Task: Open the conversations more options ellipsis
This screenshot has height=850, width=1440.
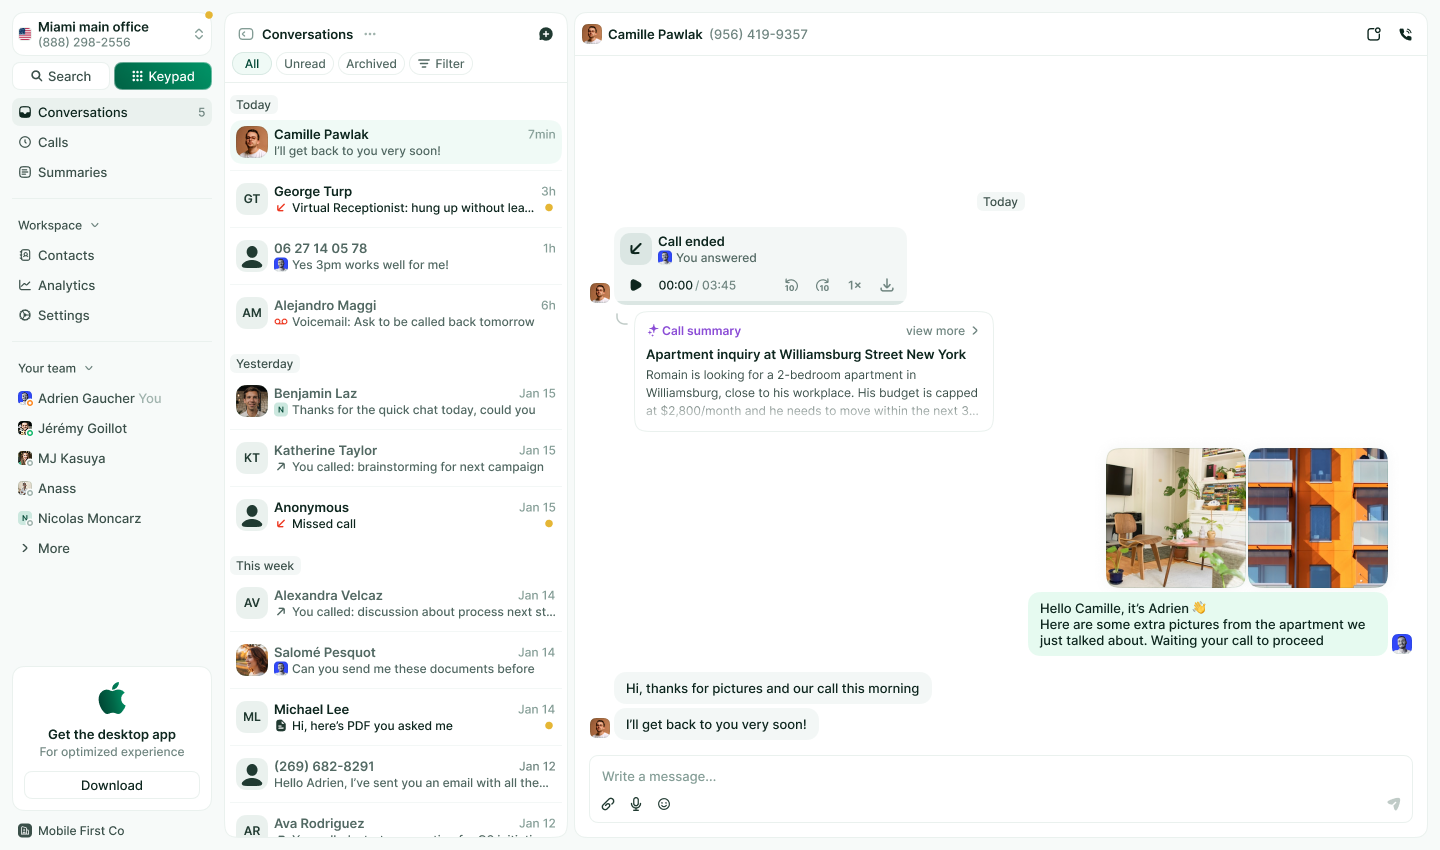Action: (x=370, y=34)
